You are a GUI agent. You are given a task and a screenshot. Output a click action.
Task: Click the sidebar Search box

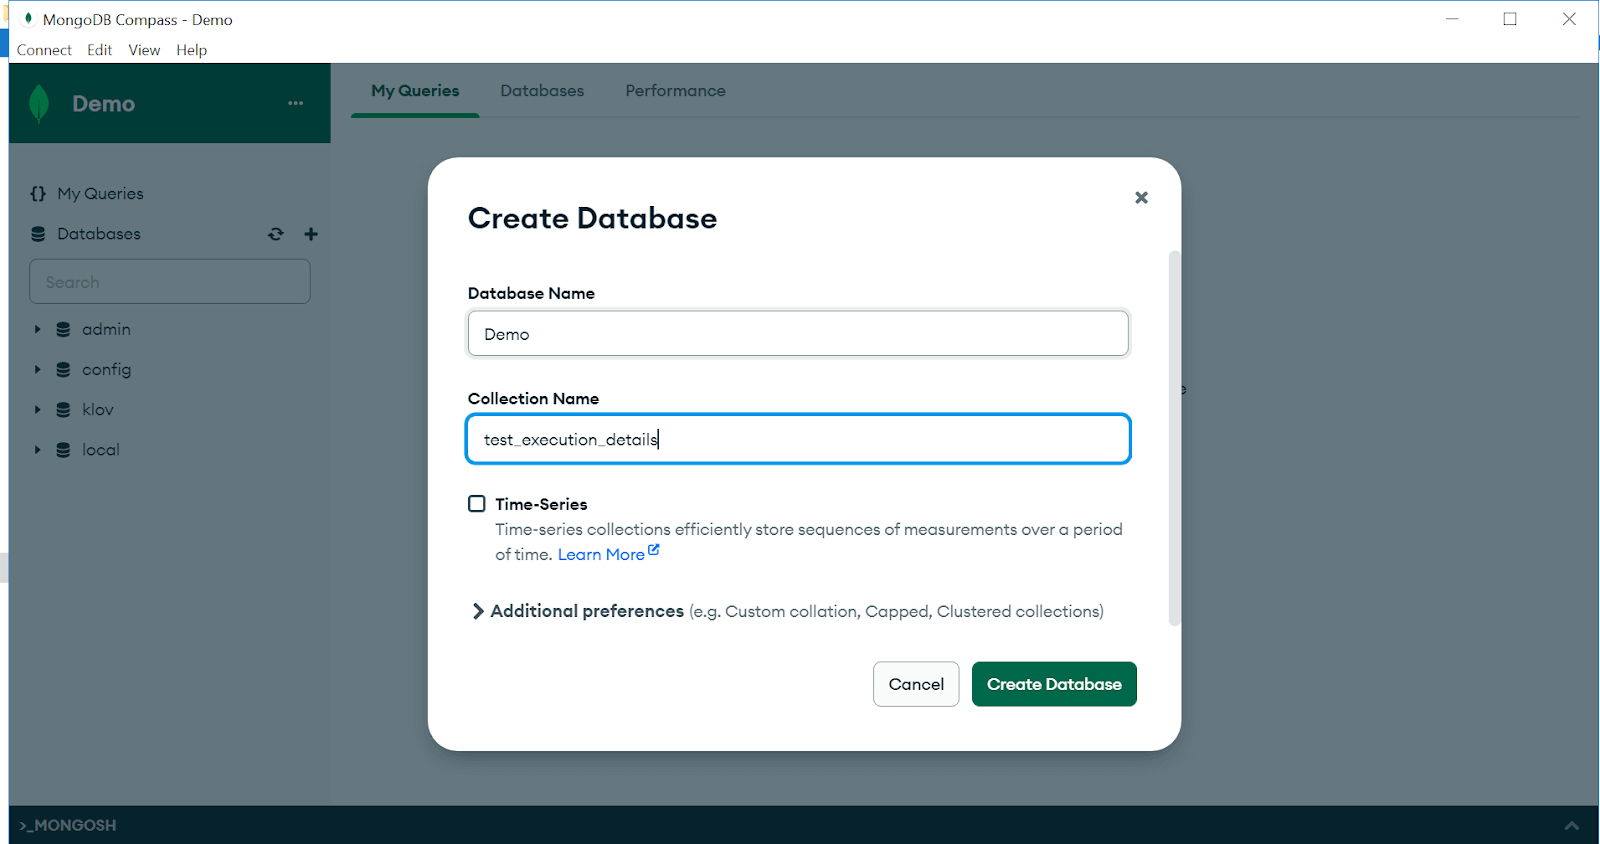170,282
